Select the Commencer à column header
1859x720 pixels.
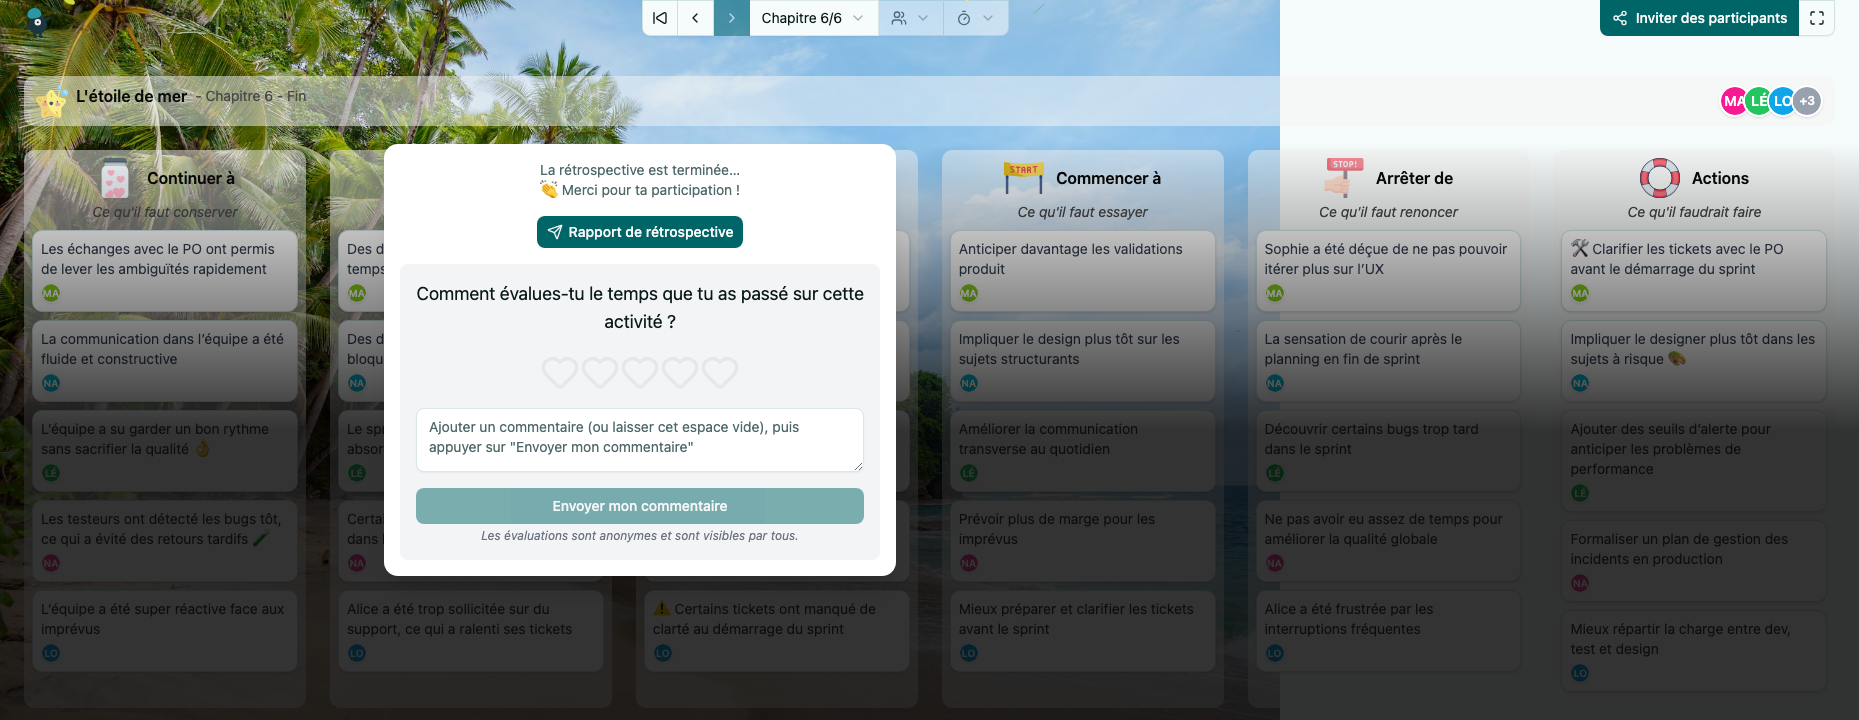[1107, 178]
